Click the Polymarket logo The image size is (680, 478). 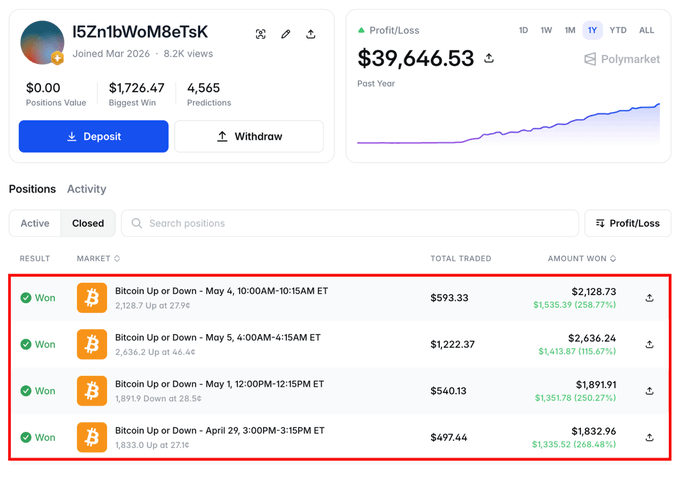[622, 59]
